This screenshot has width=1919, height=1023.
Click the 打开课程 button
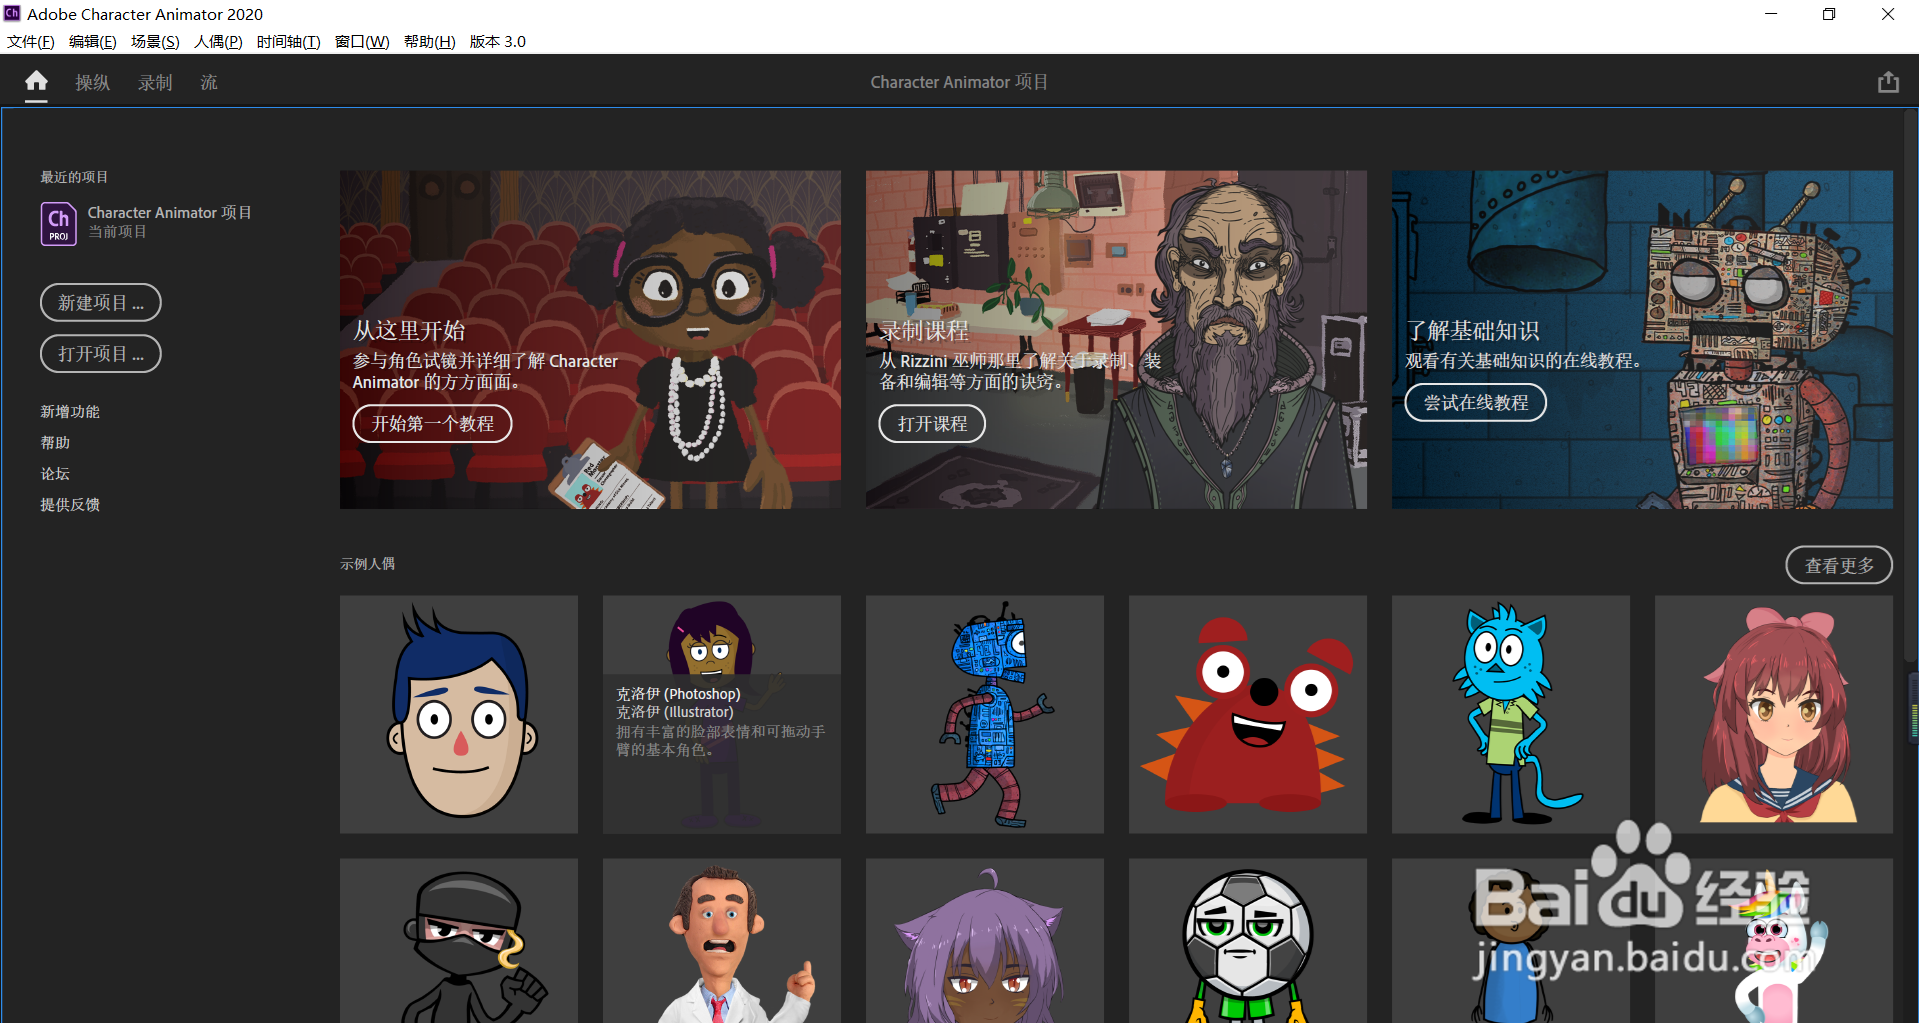point(932,423)
